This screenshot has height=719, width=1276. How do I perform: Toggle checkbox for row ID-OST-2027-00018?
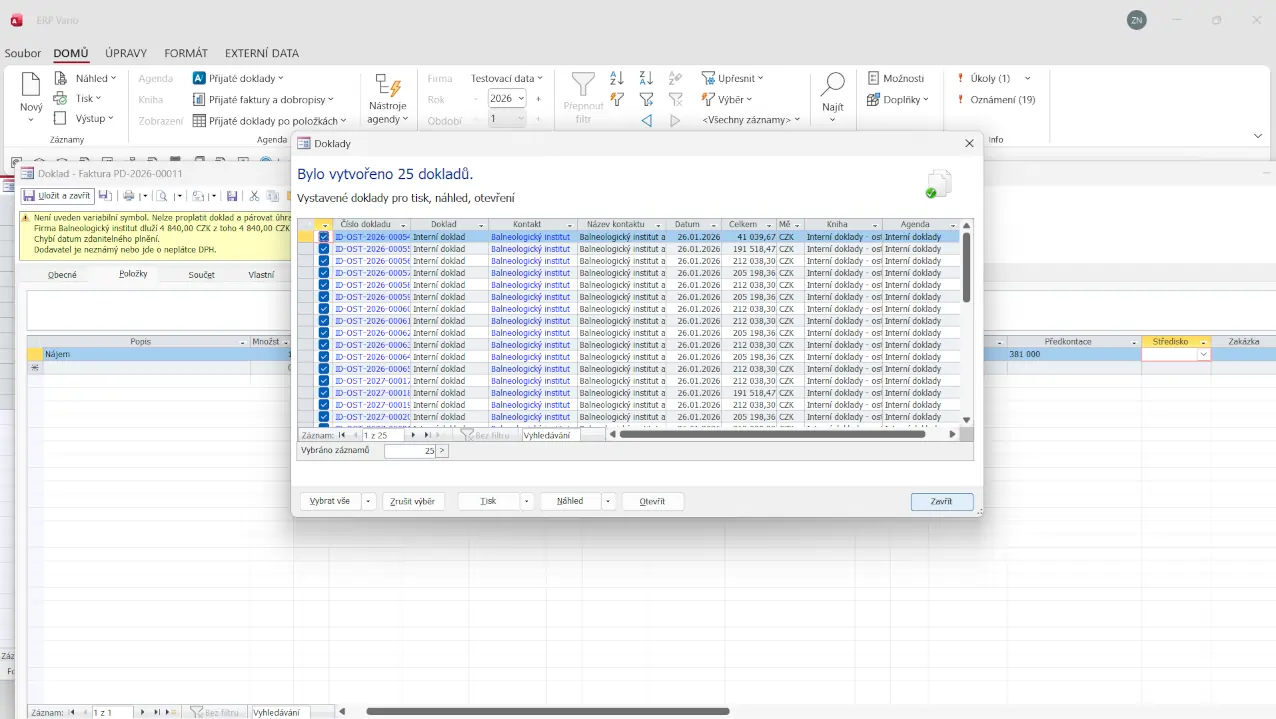click(324, 393)
